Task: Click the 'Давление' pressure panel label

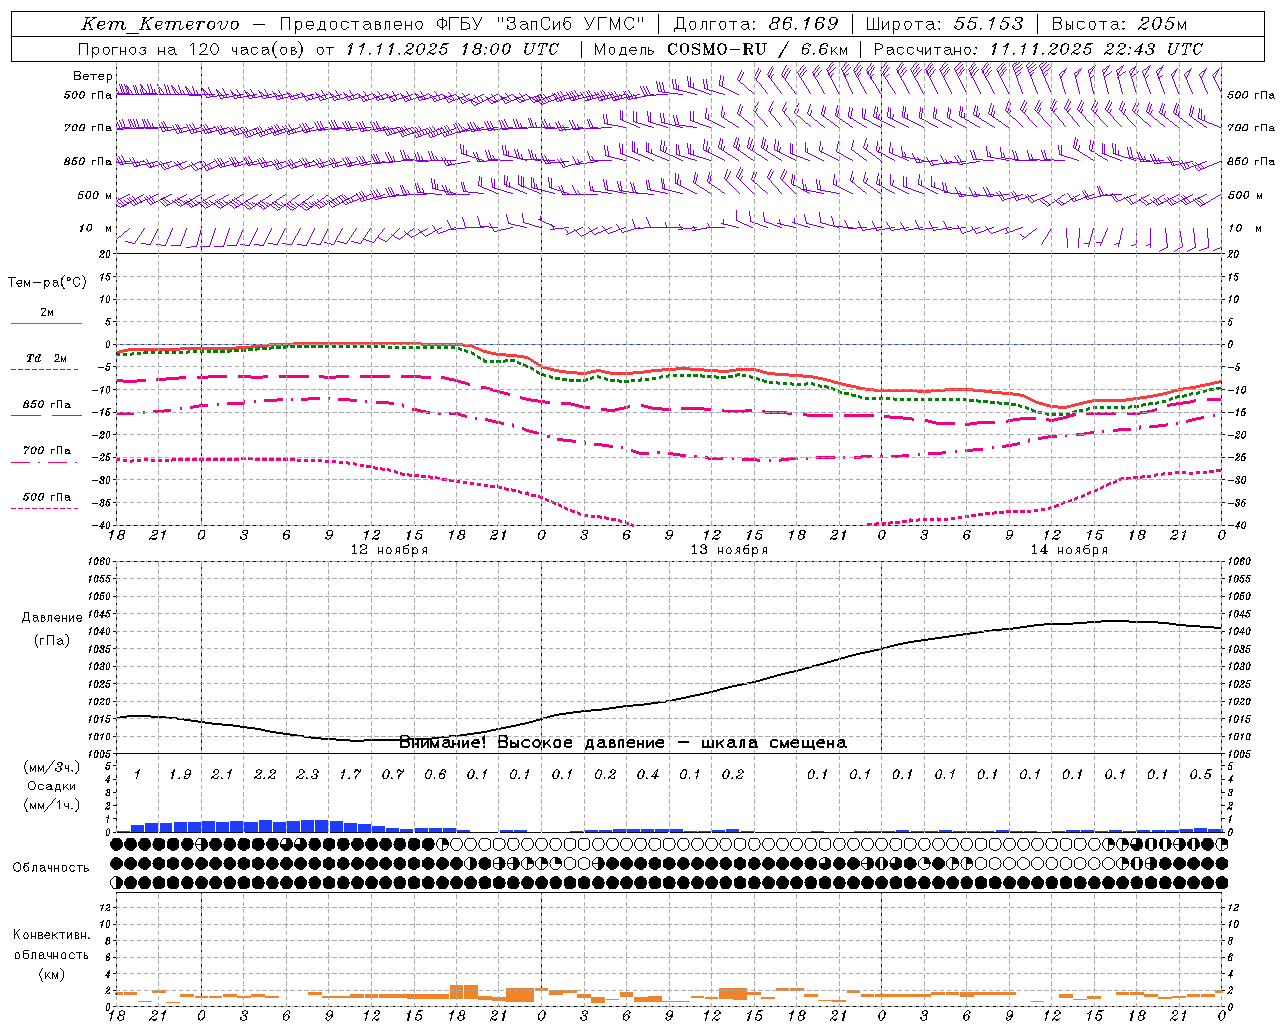Action: click(52, 618)
